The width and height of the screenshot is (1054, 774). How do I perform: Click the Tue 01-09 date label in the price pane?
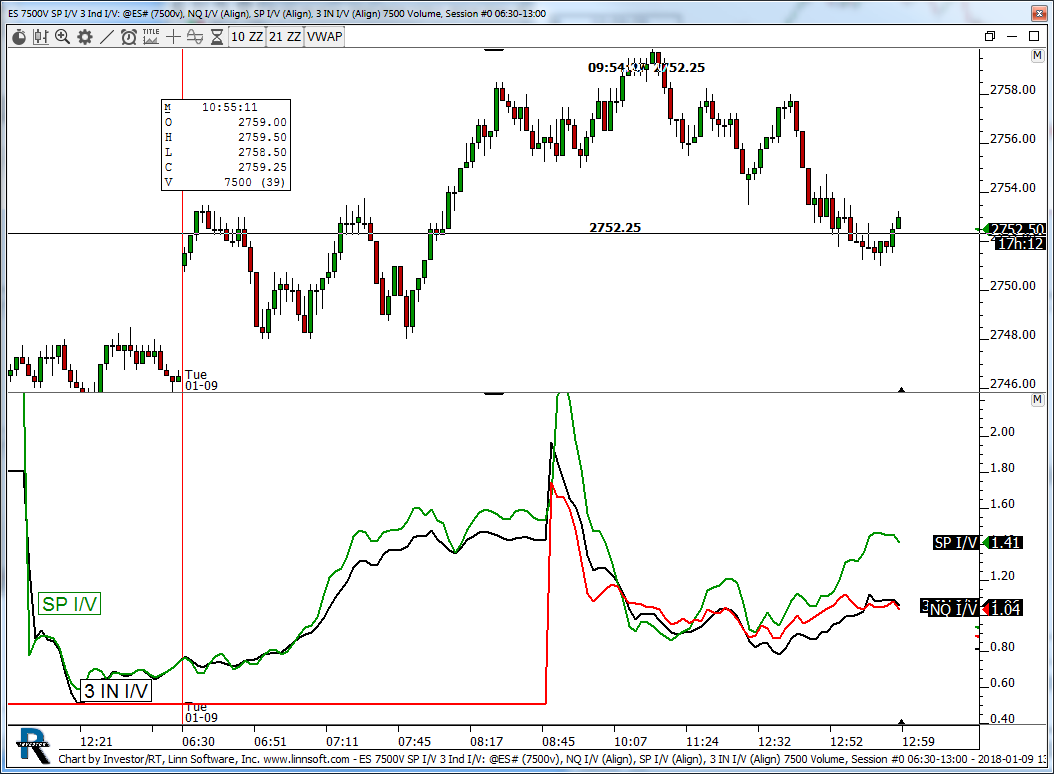(x=201, y=380)
